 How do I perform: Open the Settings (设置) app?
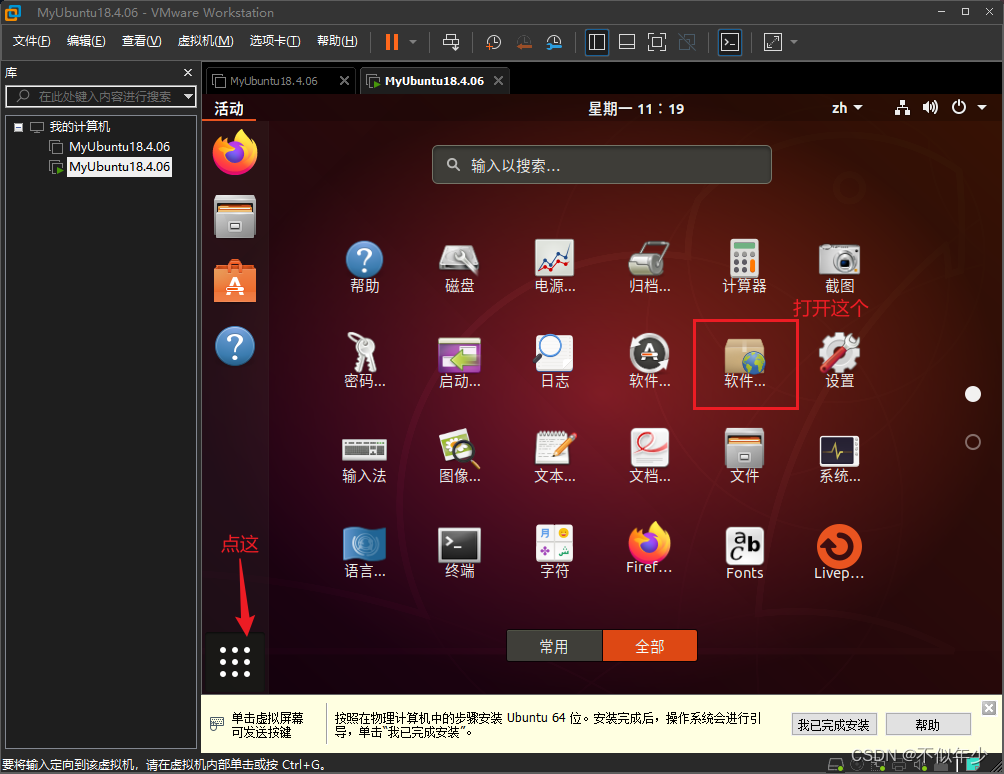pyautogui.click(x=839, y=361)
